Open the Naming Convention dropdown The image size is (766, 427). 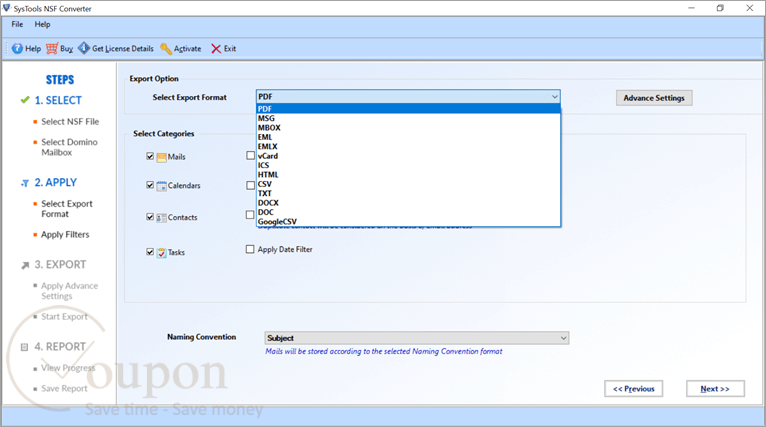(x=417, y=338)
